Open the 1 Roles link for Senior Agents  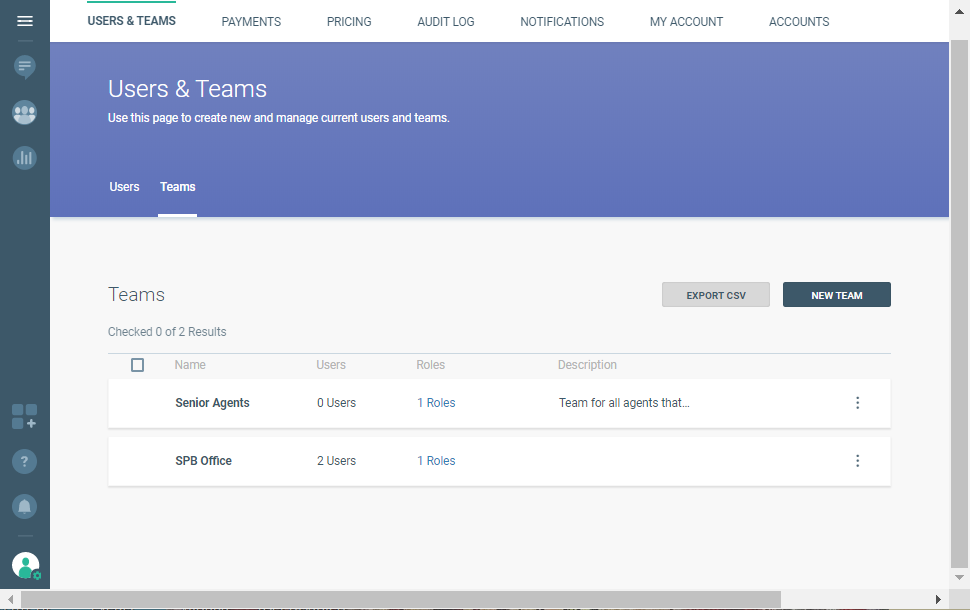tap(436, 403)
